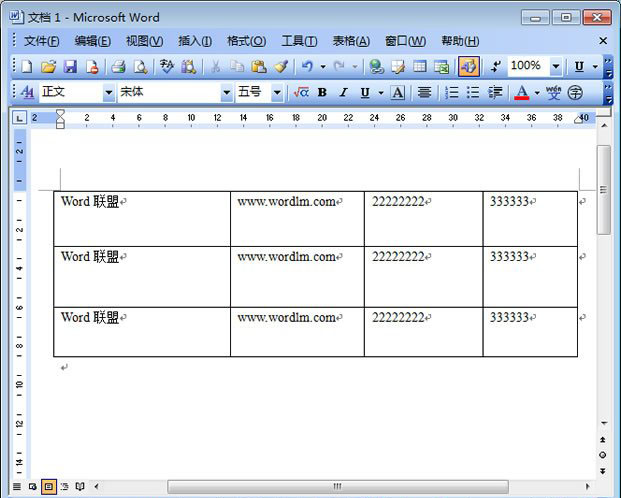Open the Print Preview icon

click(x=140, y=67)
